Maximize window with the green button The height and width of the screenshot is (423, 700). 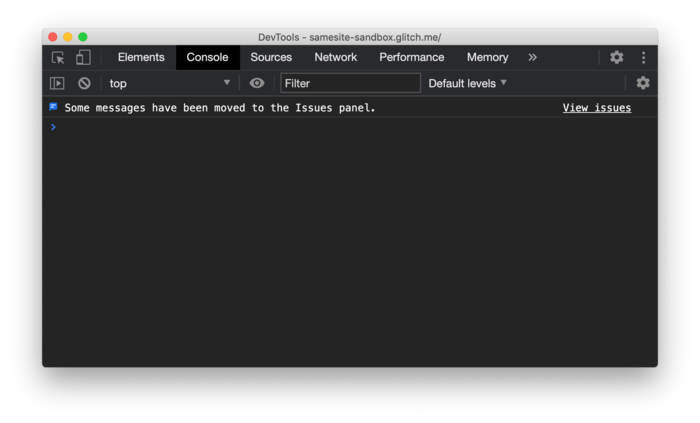(x=83, y=37)
